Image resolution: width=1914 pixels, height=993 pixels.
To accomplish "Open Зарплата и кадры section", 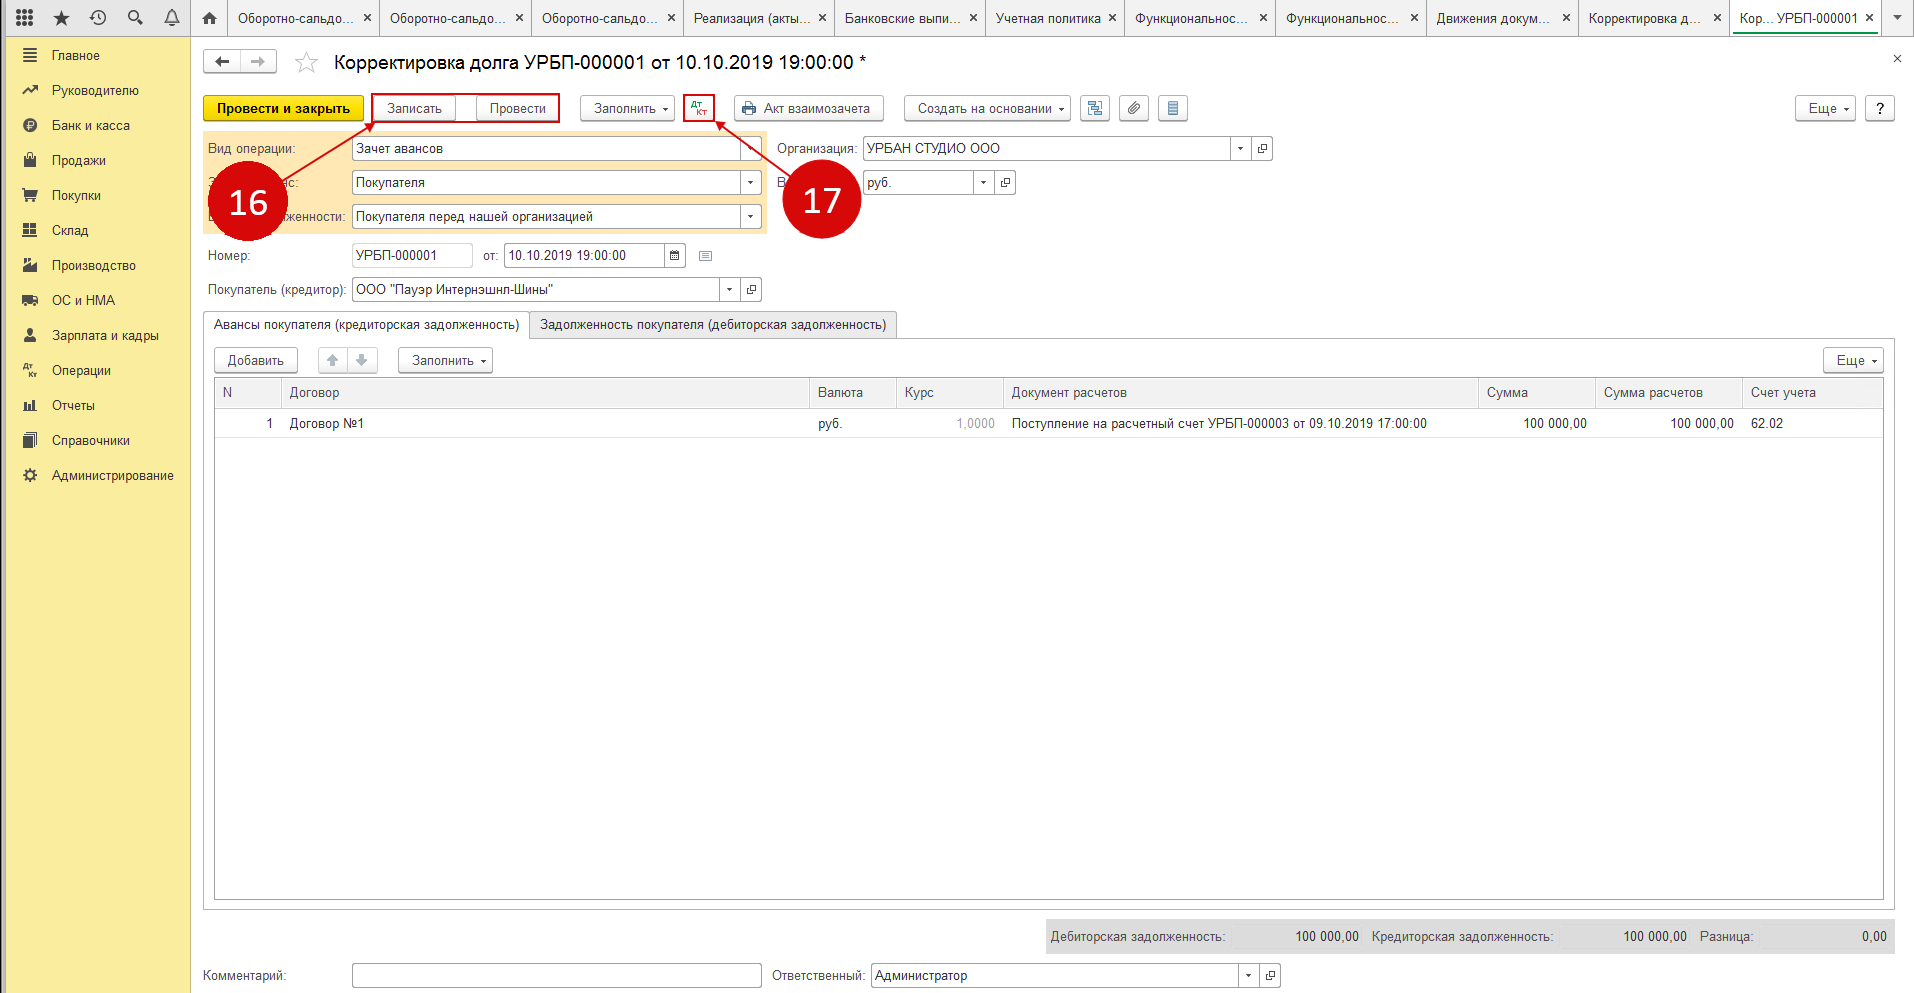I will tap(105, 336).
